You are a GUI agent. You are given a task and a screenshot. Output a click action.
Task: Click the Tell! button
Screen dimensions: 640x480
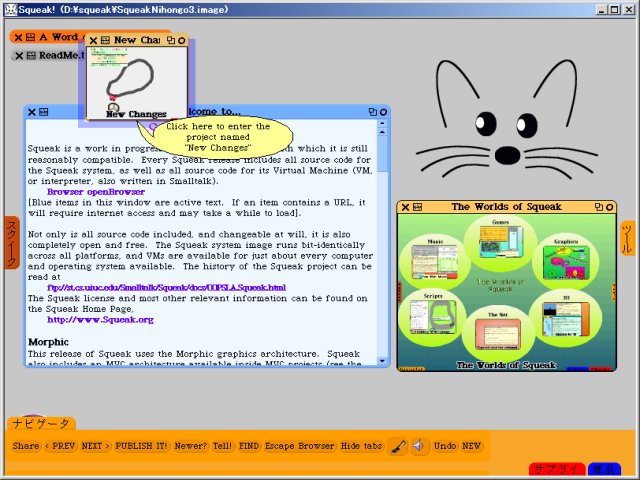(222, 446)
